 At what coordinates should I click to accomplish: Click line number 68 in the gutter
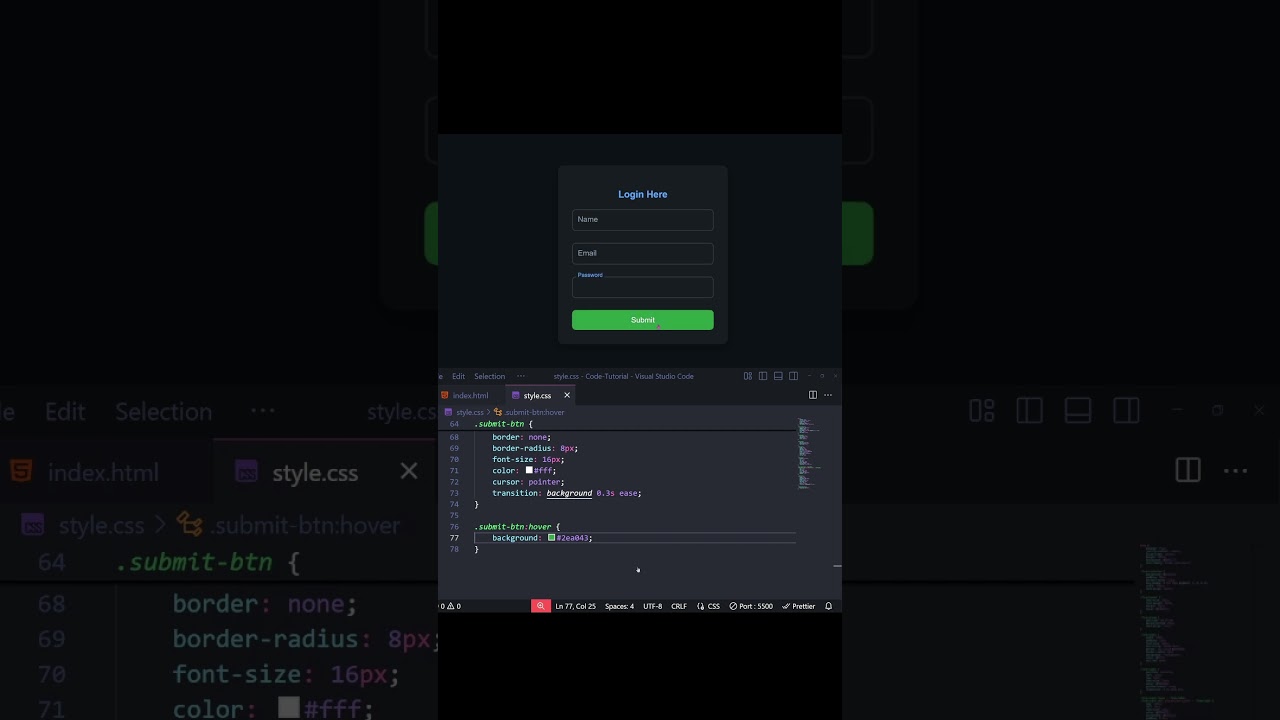pos(454,437)
